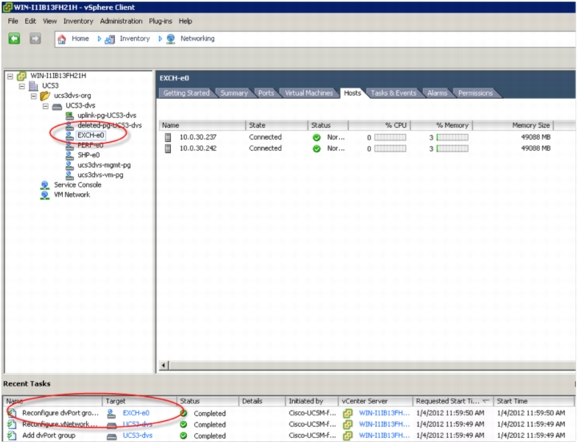Click the grey forward navigation arrow
Viewport: 578px width, 445px height.
pos(35,38)
